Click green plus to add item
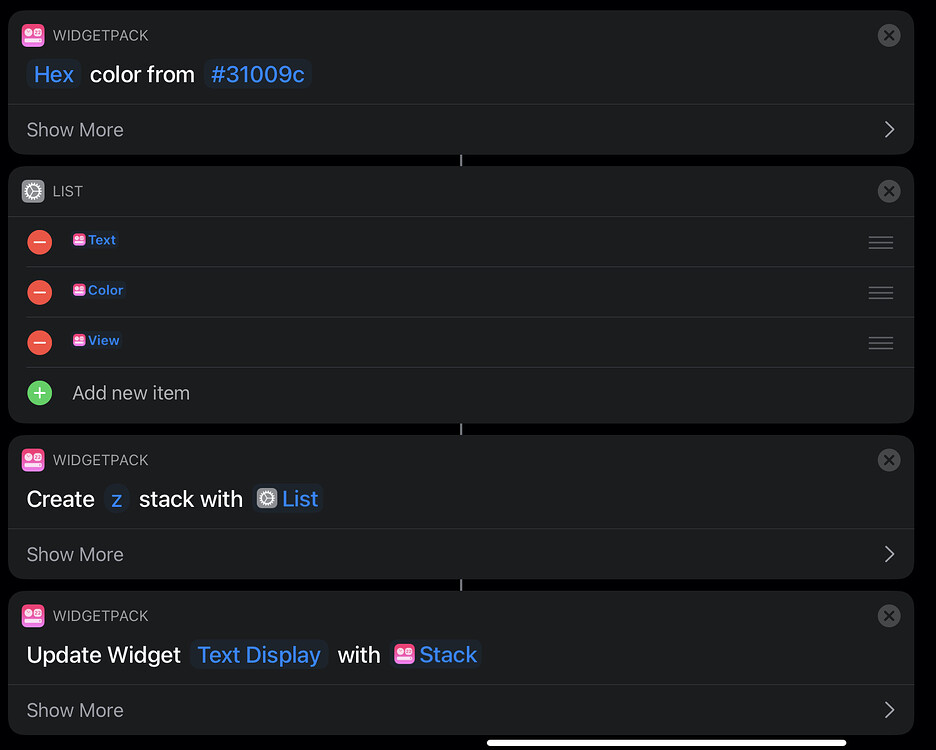 tap(39, 393)
